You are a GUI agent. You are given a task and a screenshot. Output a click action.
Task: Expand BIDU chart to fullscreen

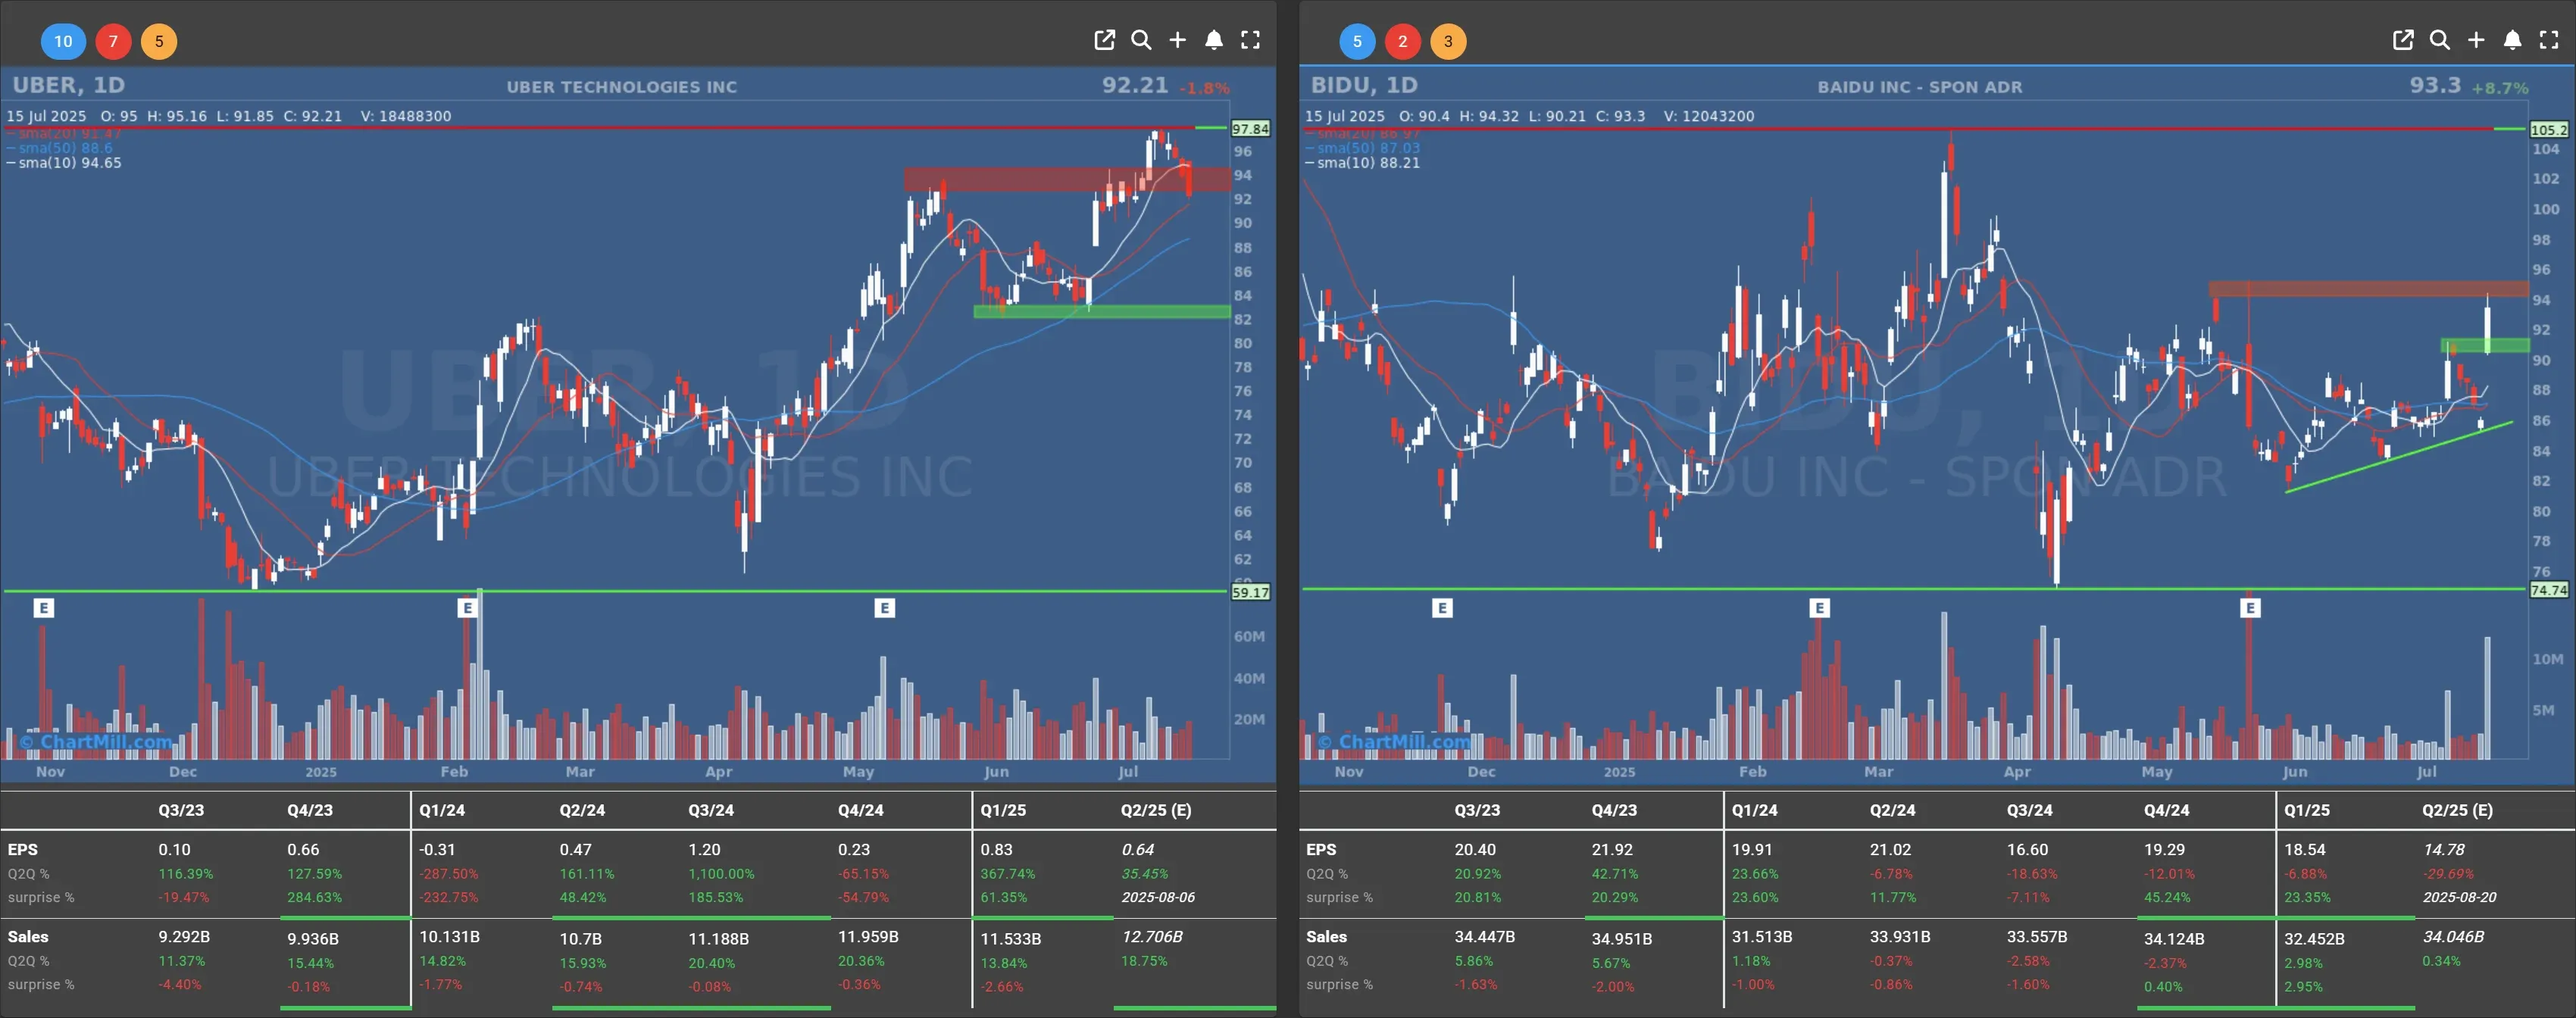click(x=2549, y=40)
